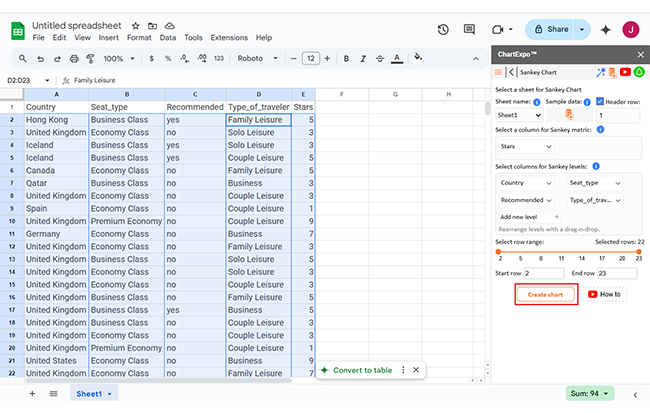Click the Sample data button below its label
The height and width of the screenshot is (413, 650).
569,115
